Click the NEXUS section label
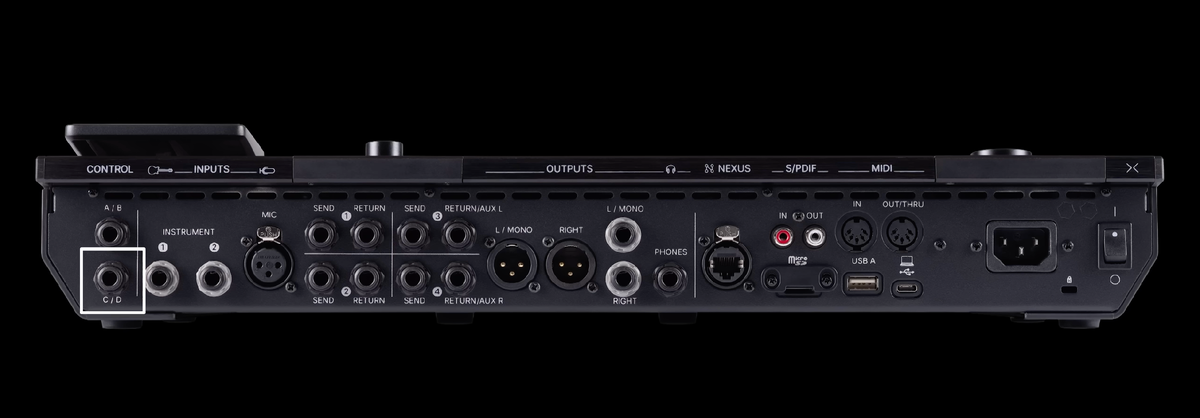The width and height of the screenshot is (1200, 418). click(735, 169)
